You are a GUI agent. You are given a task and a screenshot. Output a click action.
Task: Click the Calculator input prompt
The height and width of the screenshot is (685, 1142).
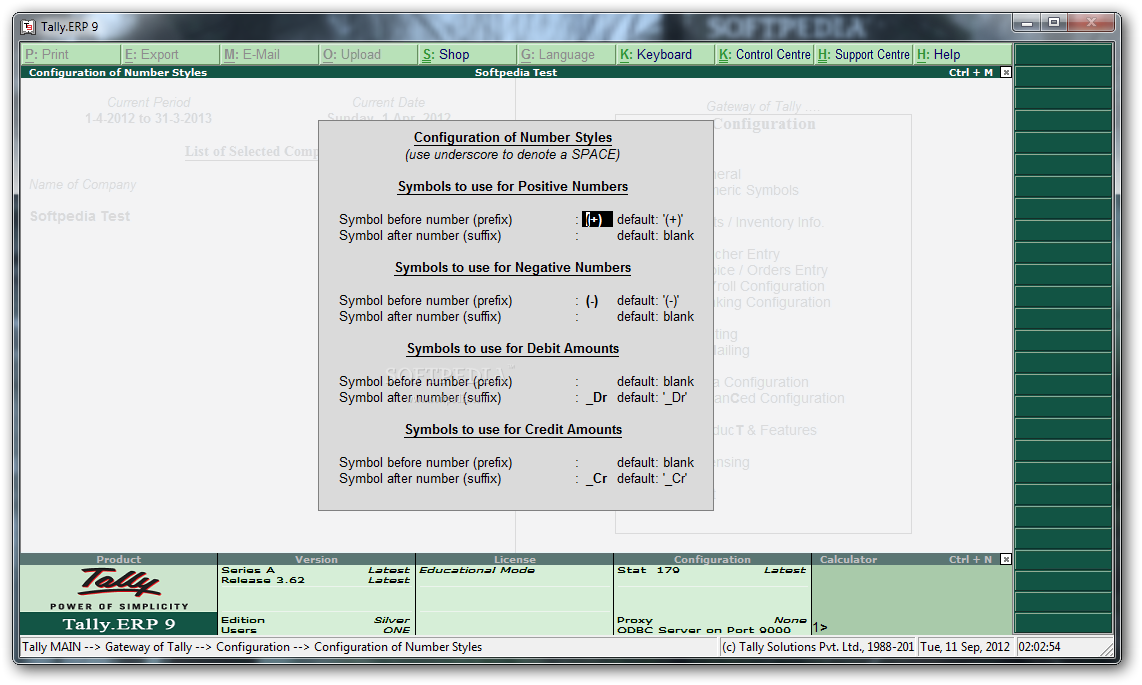coord(820,627)
